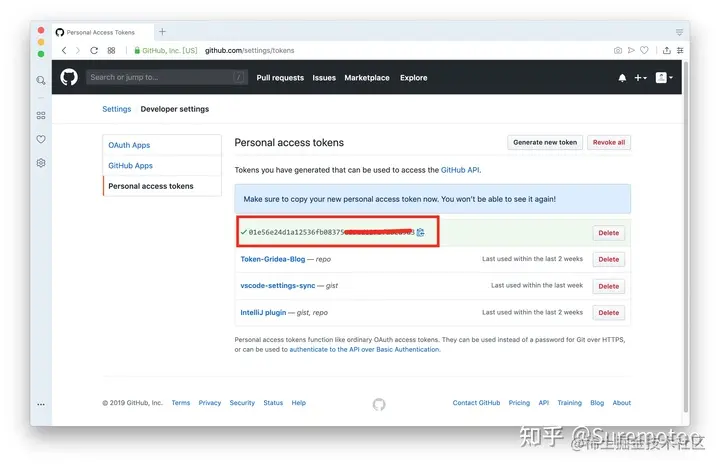
Task: Open the Help footer link
Action: pos(298,403)
